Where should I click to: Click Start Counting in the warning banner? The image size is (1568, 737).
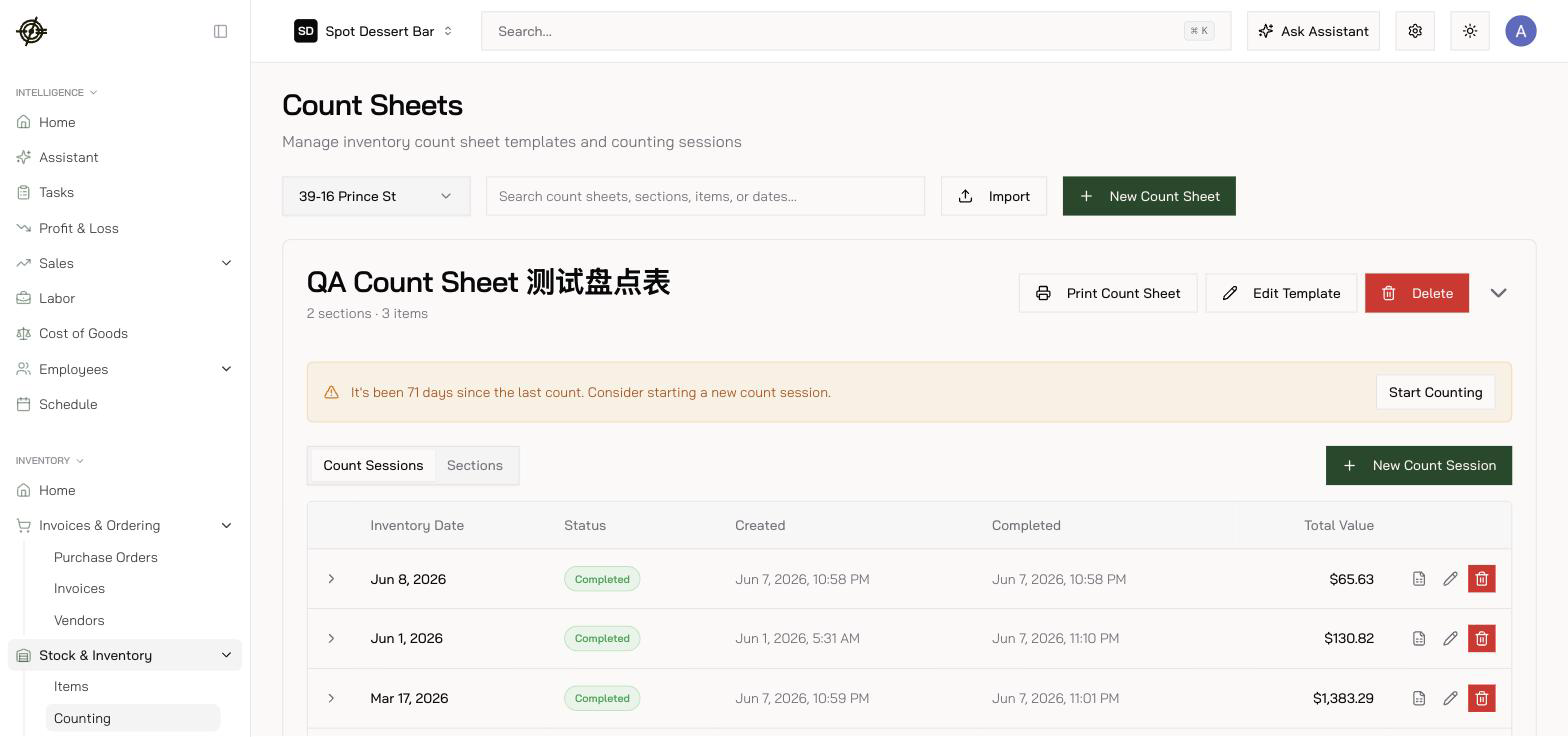coord(1435,392)
